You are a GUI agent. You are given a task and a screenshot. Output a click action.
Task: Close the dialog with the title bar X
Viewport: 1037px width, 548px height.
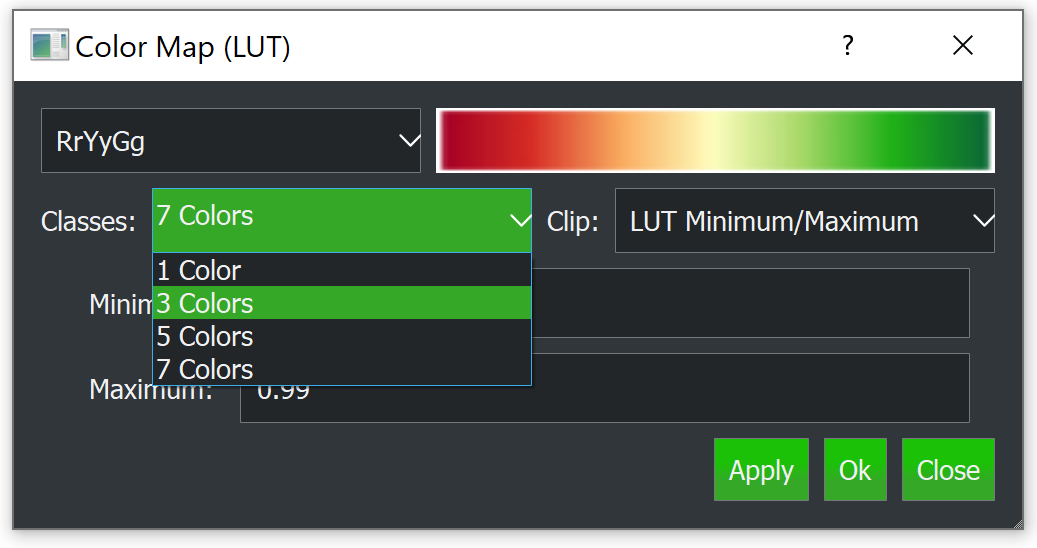[x=962, y=46]
